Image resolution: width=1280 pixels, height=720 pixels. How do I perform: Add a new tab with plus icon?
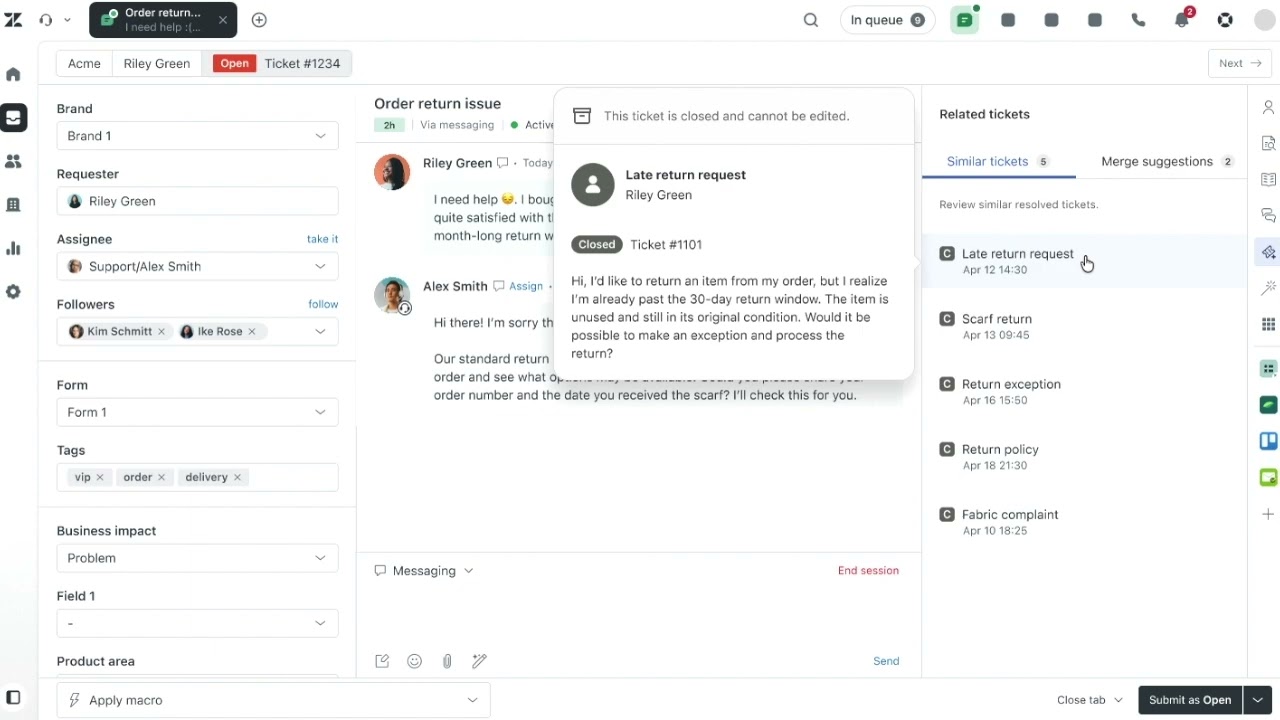pos(259,20)
